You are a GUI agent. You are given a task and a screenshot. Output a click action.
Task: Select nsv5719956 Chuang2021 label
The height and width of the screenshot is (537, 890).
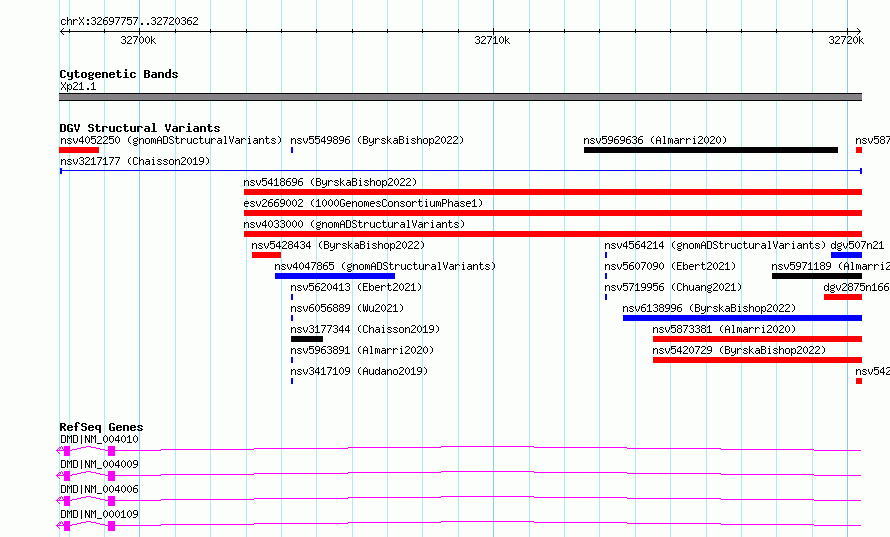coord(673,287)
